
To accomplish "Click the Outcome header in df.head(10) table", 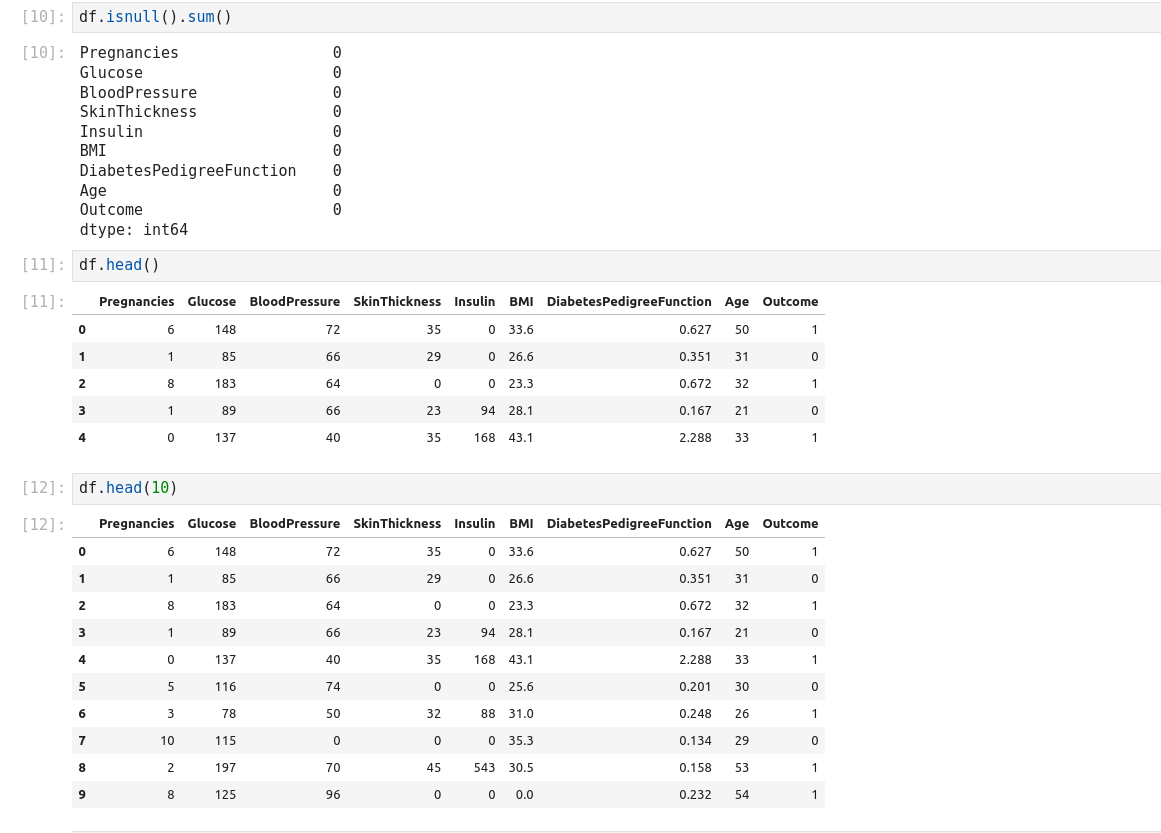I will point(790,524).
